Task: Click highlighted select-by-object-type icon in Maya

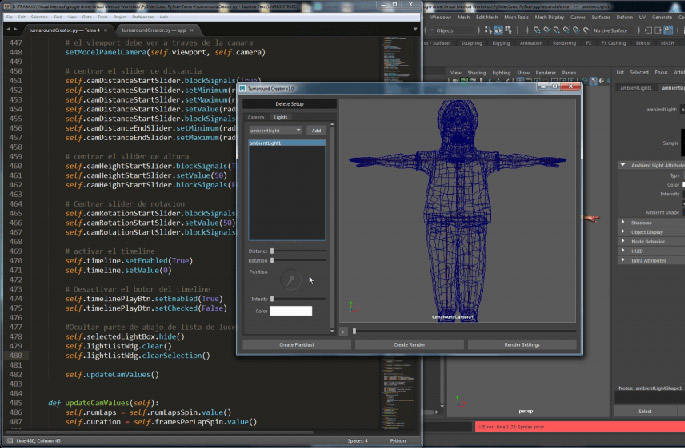Action: 498,30
